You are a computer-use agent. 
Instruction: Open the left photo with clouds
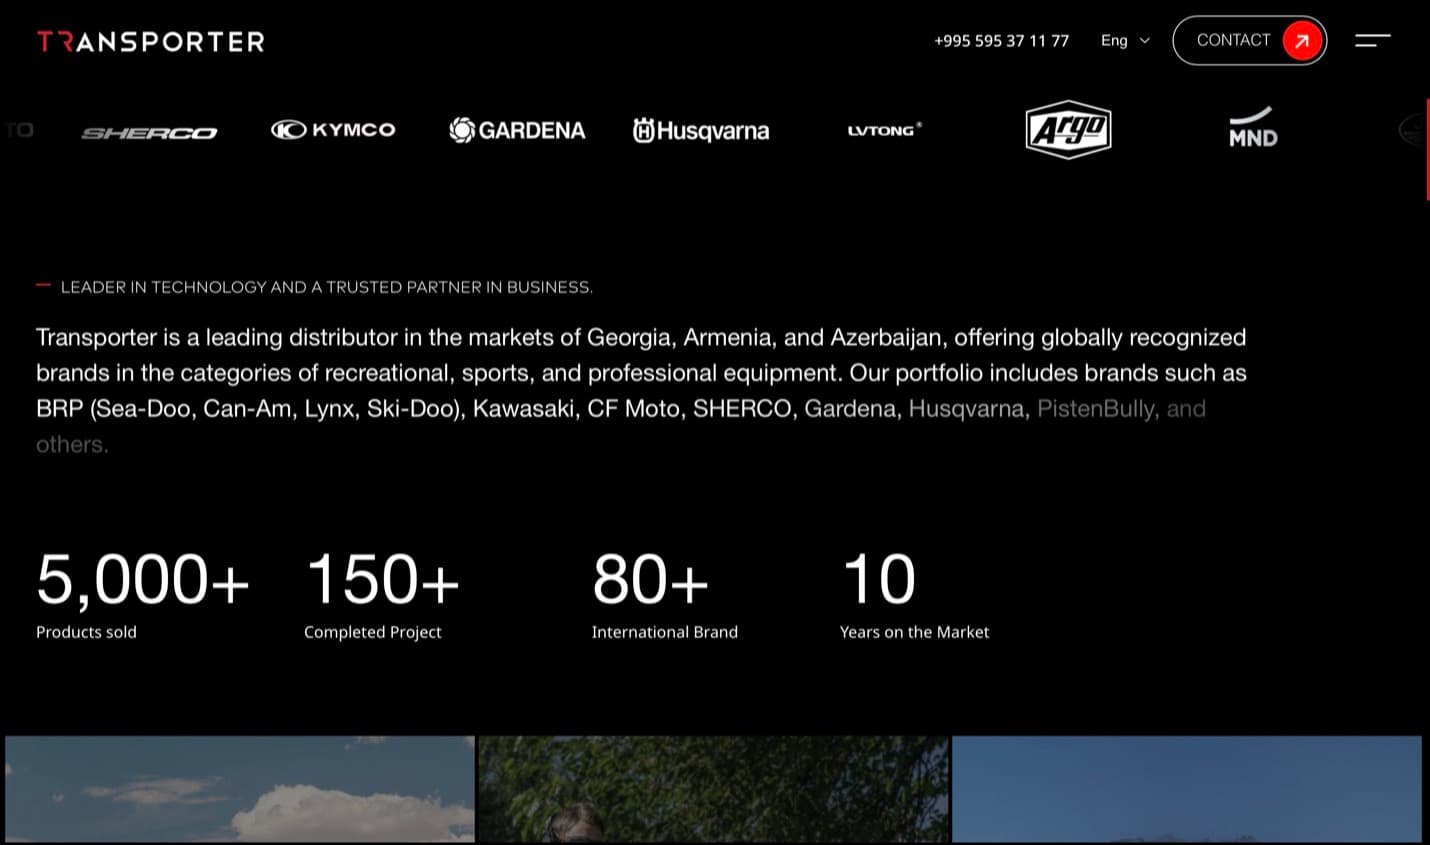[x=240, y=790]
